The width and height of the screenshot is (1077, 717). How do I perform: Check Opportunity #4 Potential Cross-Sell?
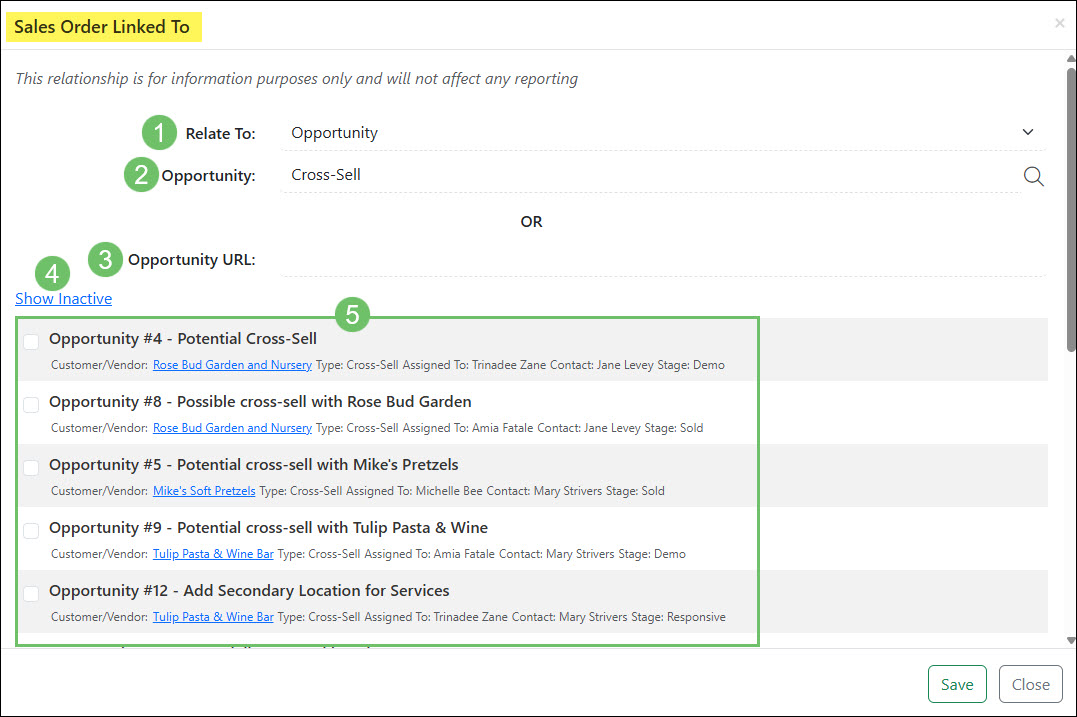[x=30, y=341]
